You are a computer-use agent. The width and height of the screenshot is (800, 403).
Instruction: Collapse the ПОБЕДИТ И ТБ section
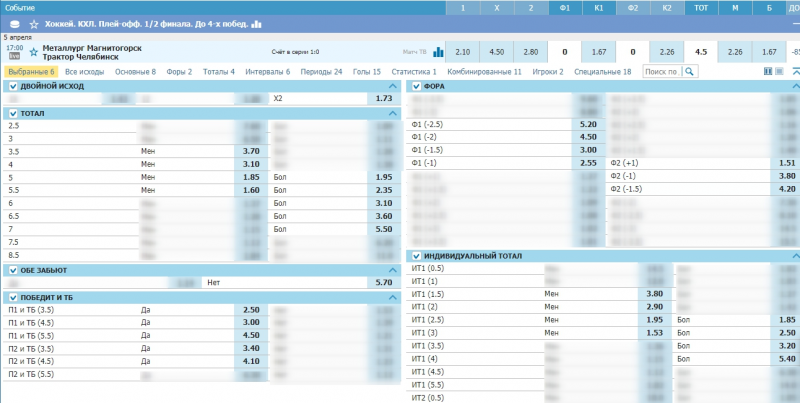[393, 298]
